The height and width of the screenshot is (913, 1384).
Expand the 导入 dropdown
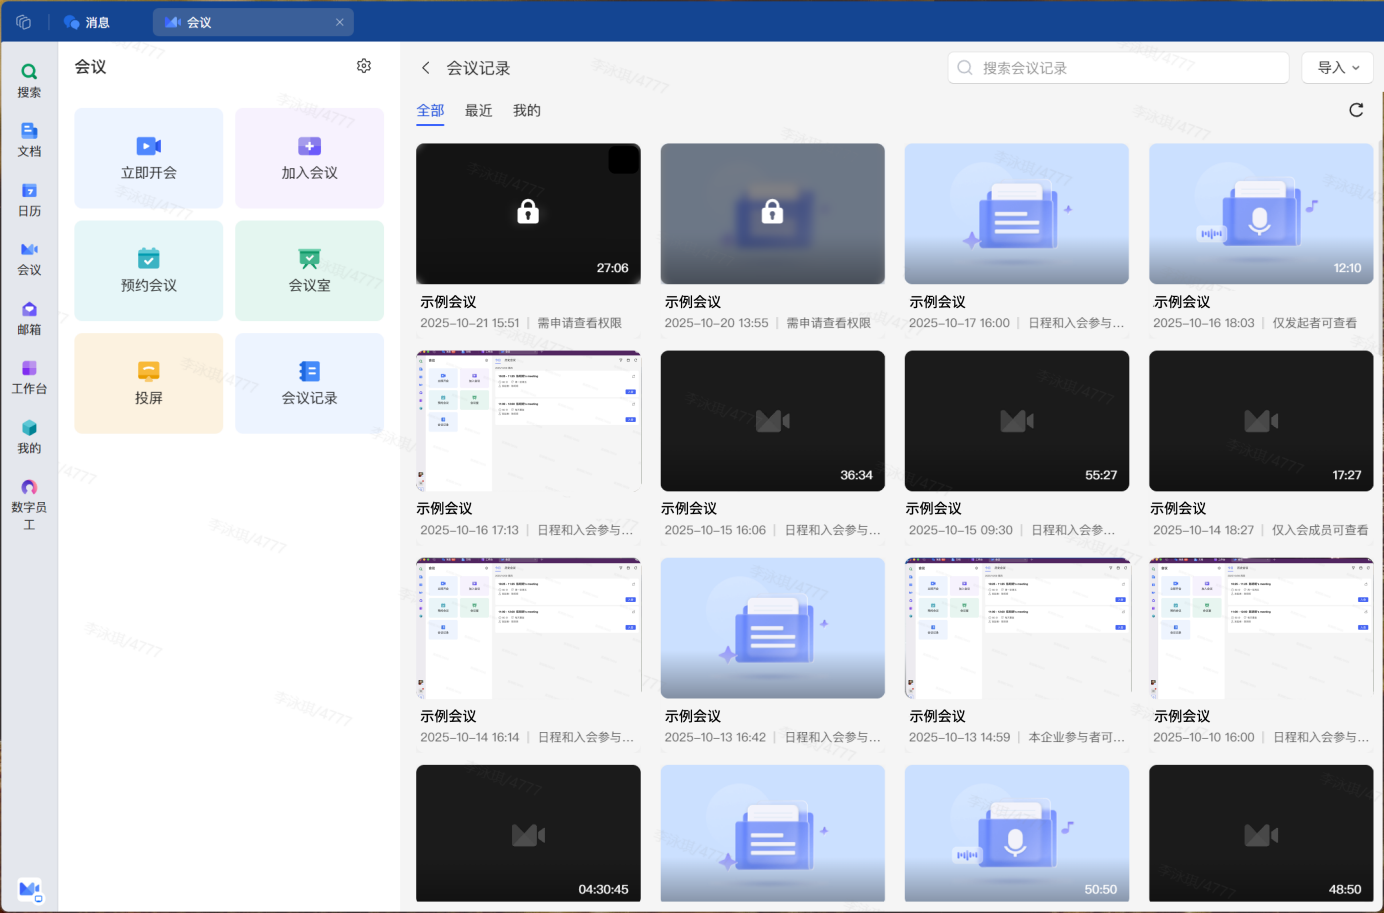(1338, 68)
